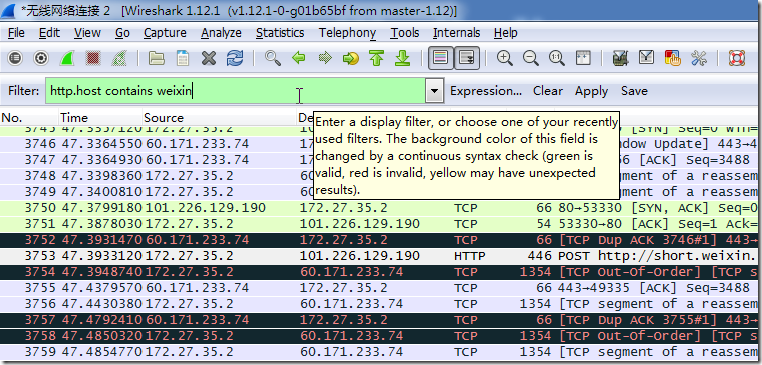Image resolution: width=762 pixels, height=365 pixels.
Task: Close this capture file
Action: pyautogui.click(x=209, y=59)
